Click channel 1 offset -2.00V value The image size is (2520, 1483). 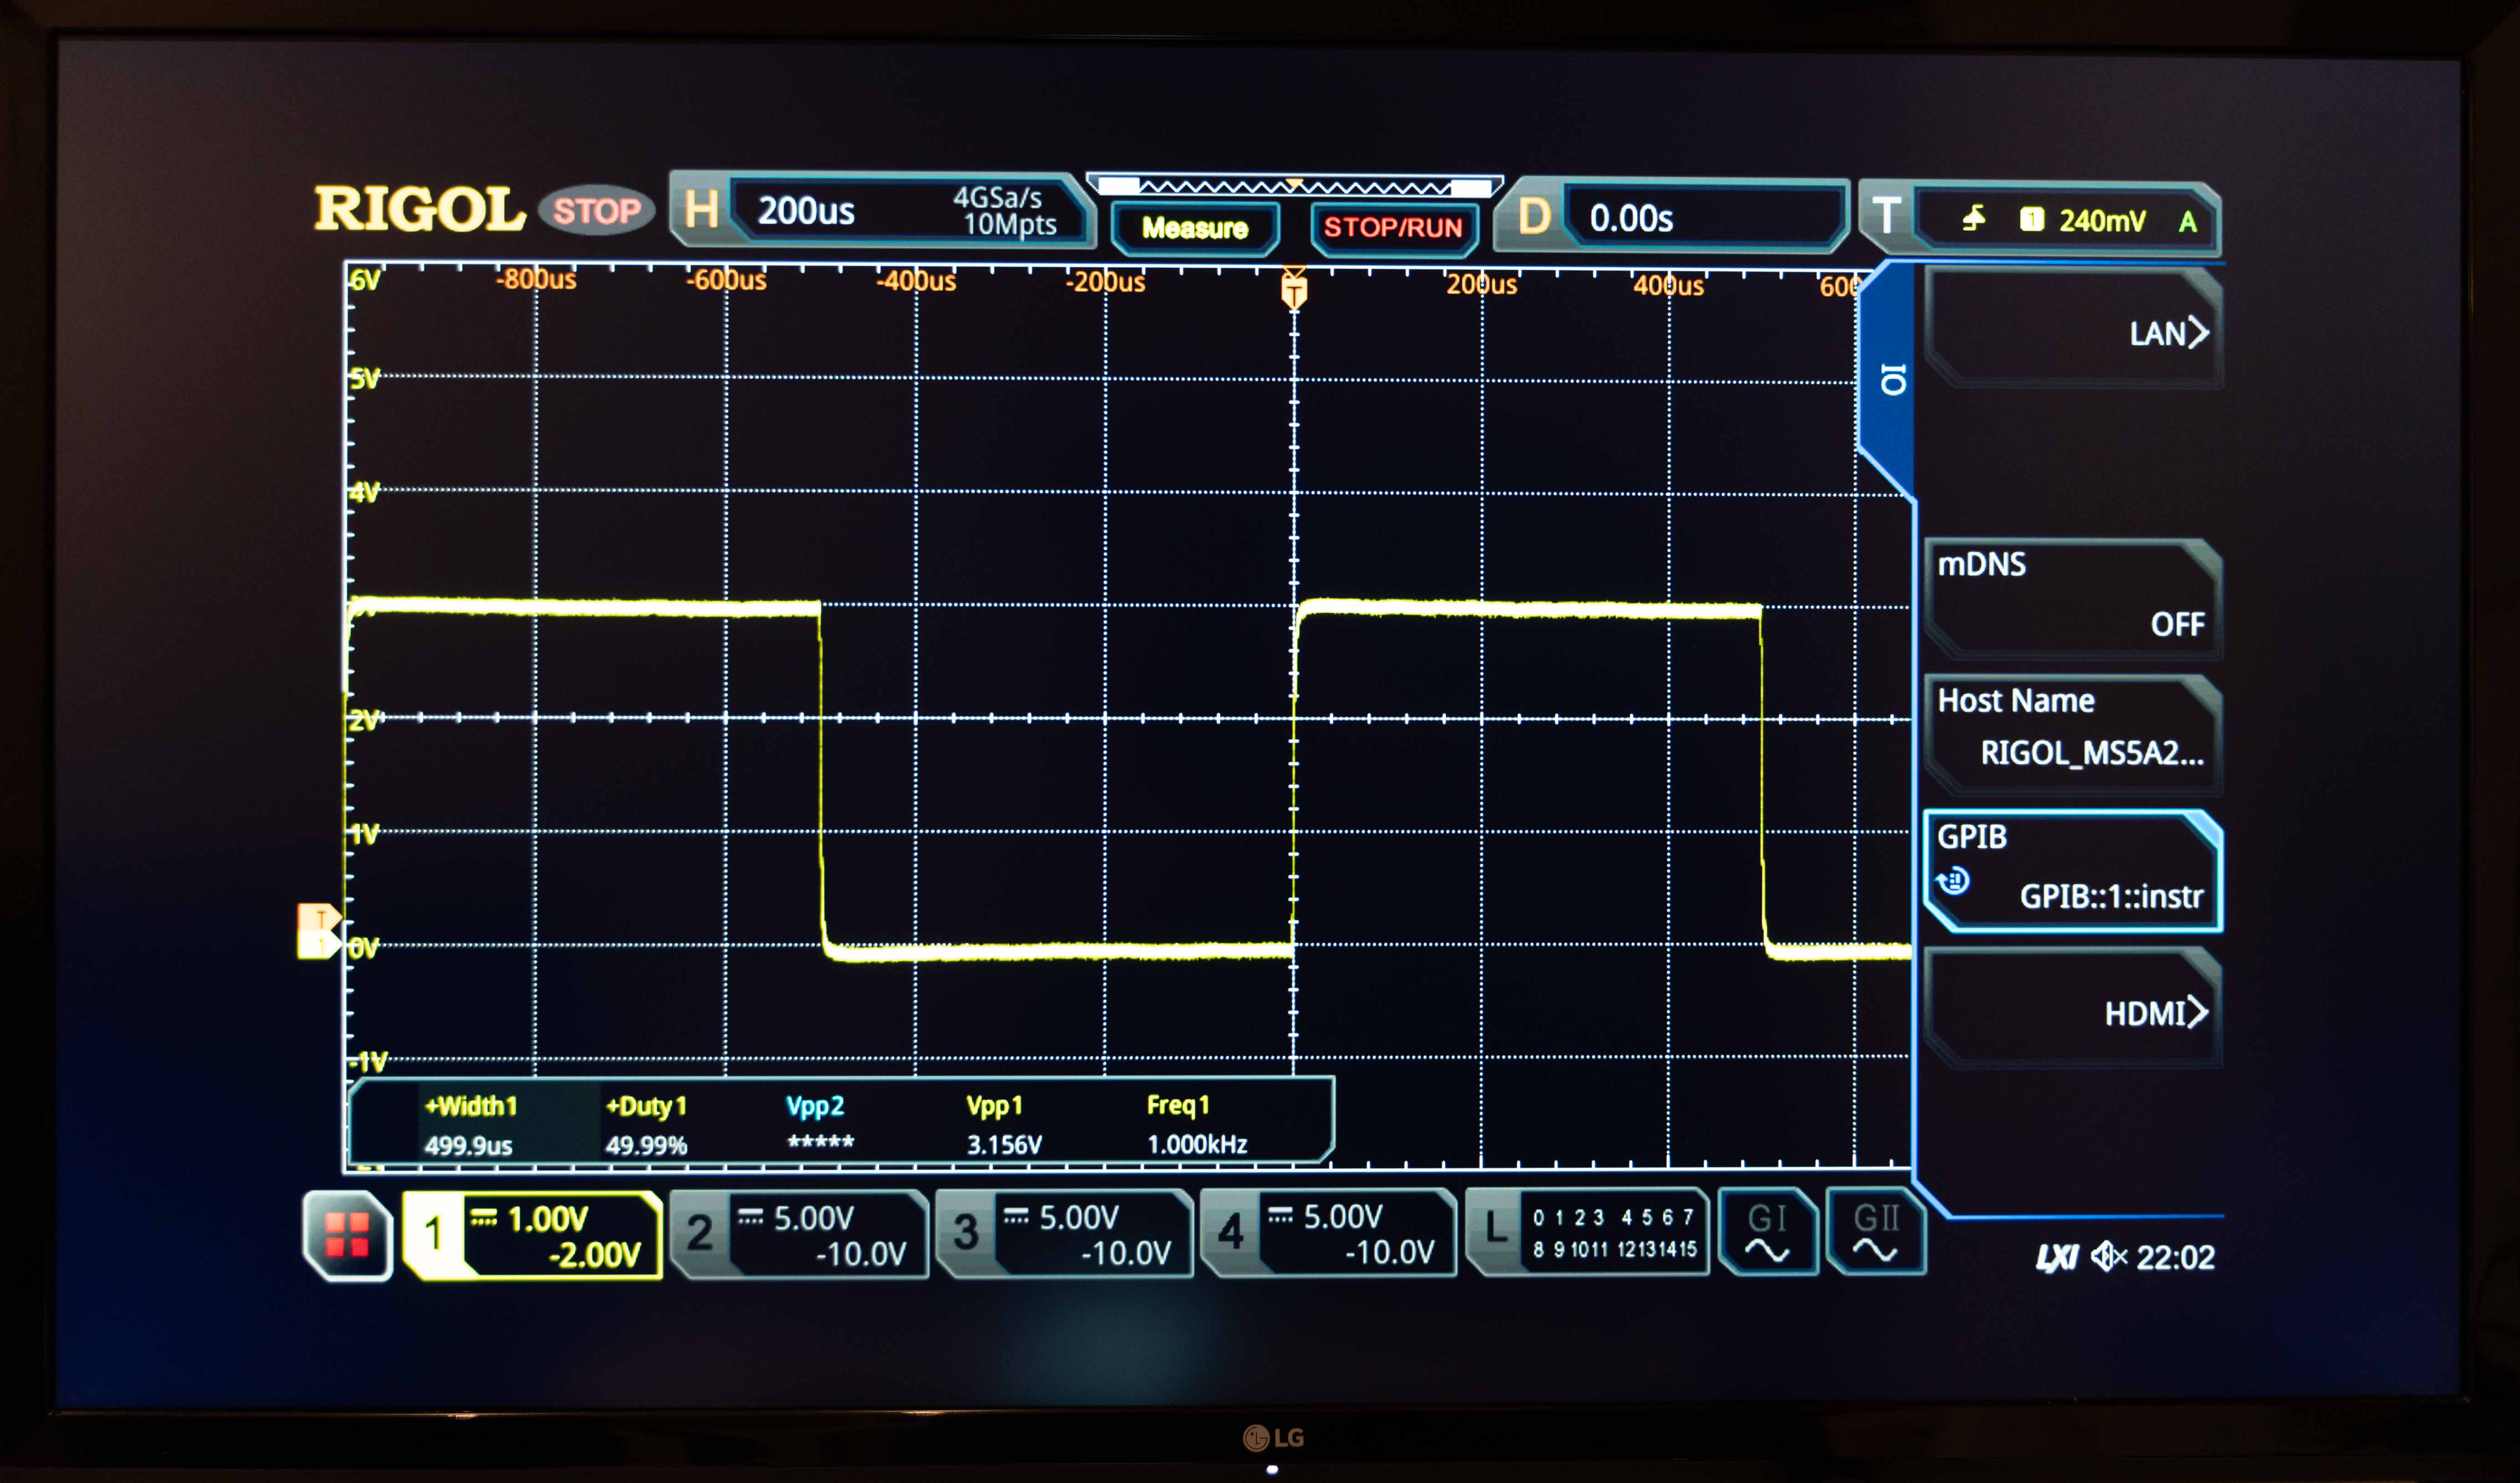(594, 1255)
